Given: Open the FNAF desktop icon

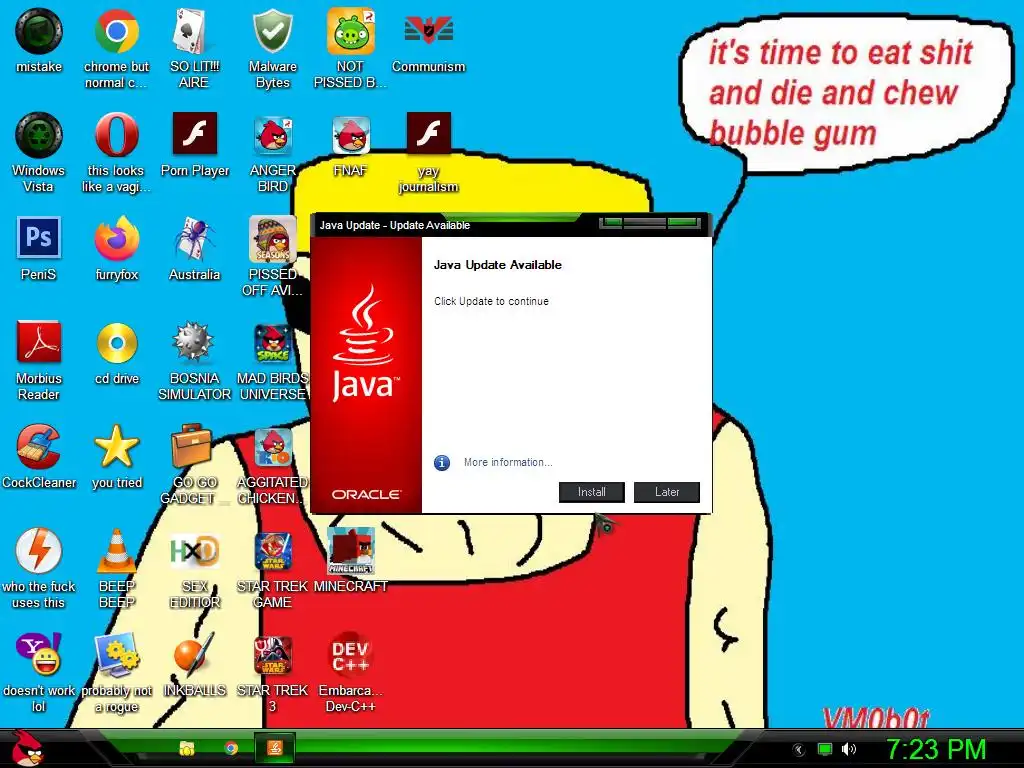Looking at the screenshot, I should [x=350, y=144].
